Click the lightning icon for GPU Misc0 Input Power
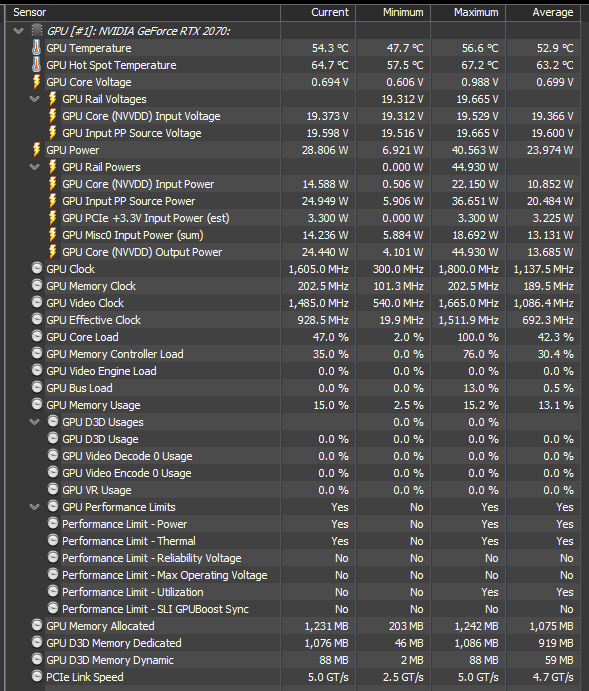 (x=52, y=235)
